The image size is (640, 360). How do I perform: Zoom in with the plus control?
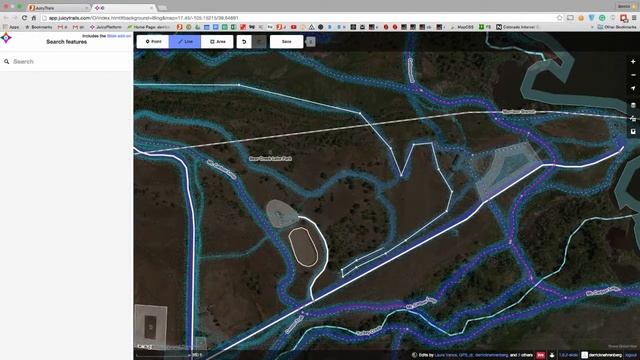point(633,62)
